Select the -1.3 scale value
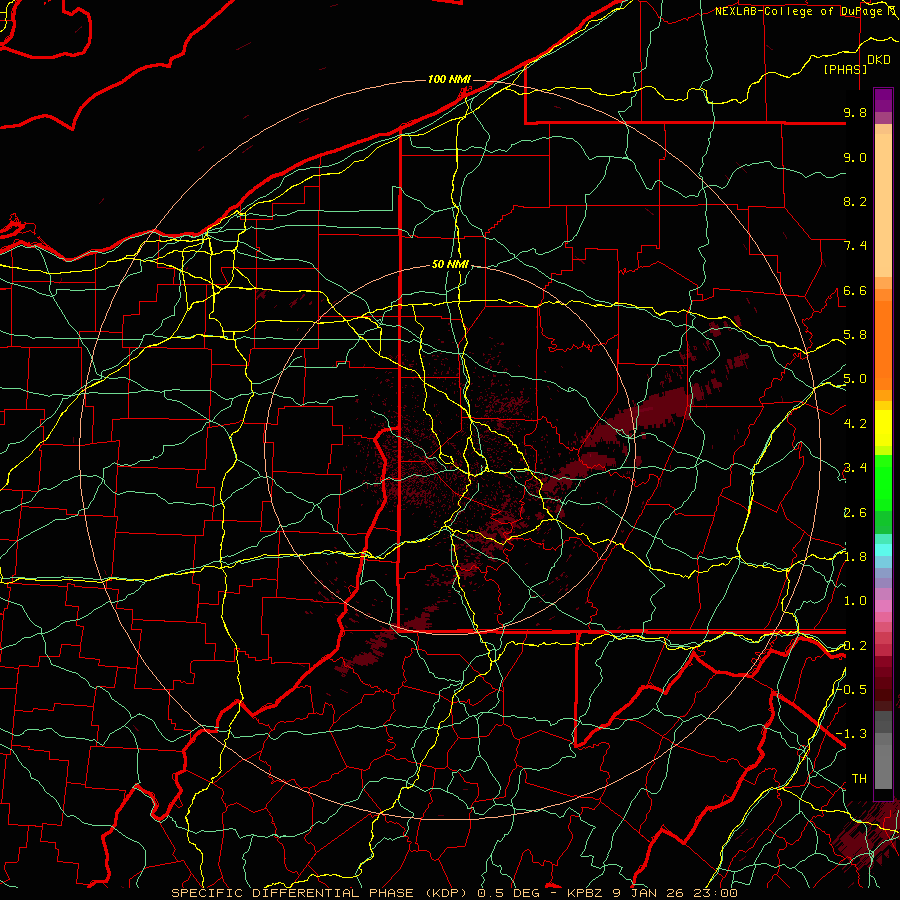900x900 pixels. tap(852, 734)
